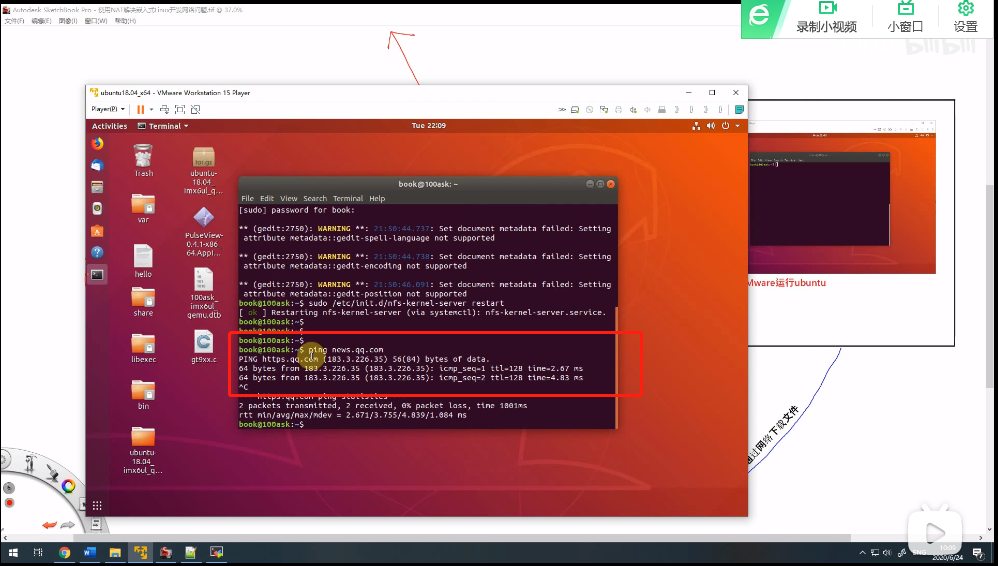Screen dimensions: 998x566
Task: Open the SketchBook brush tool in lagoon
Action: 53,472
